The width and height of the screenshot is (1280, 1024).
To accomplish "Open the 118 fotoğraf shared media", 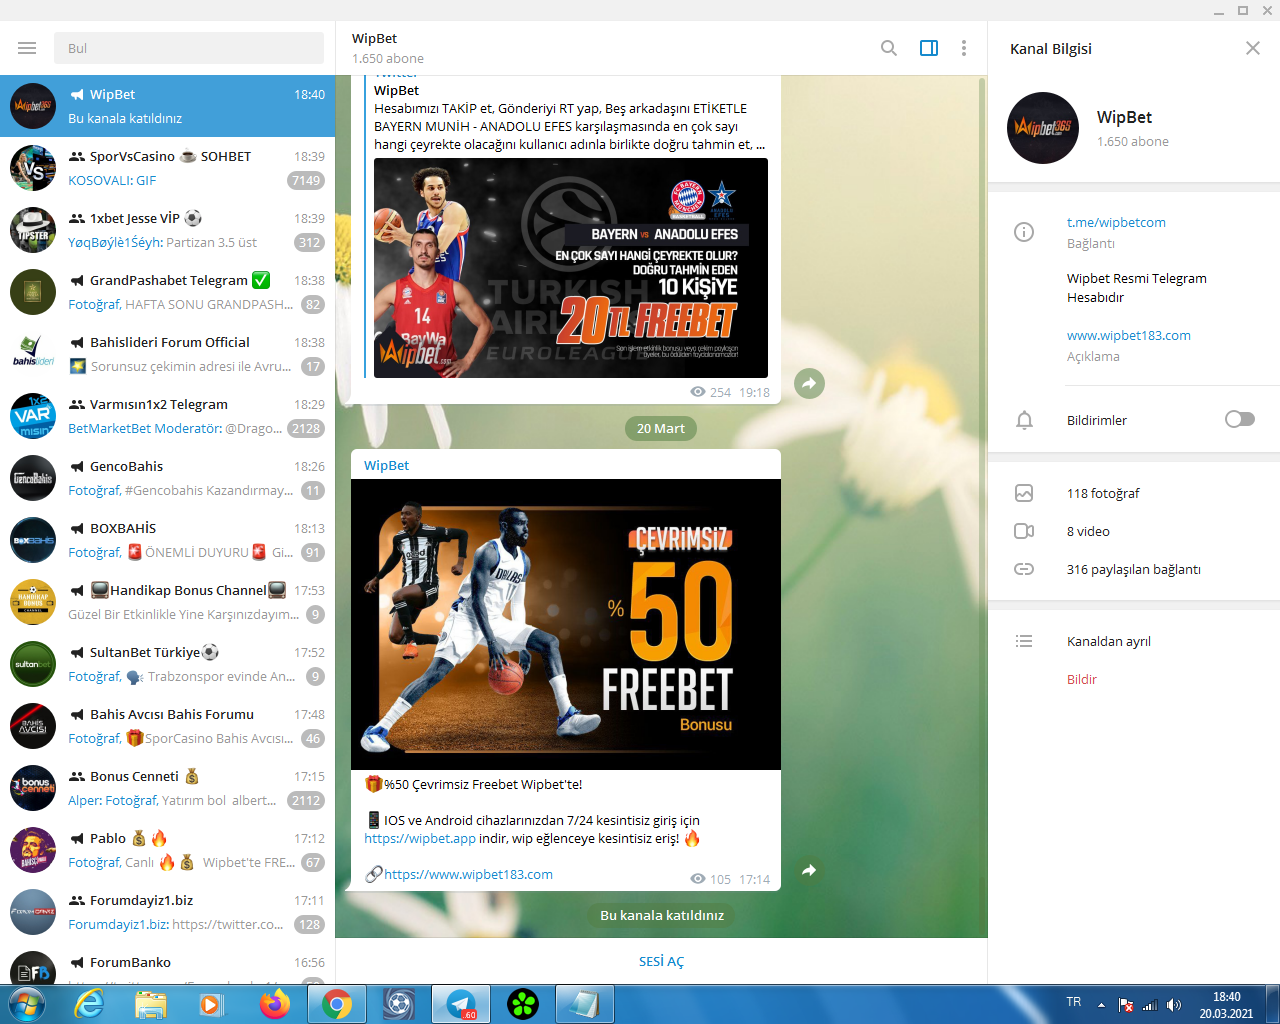I will tap(1103, 493).
